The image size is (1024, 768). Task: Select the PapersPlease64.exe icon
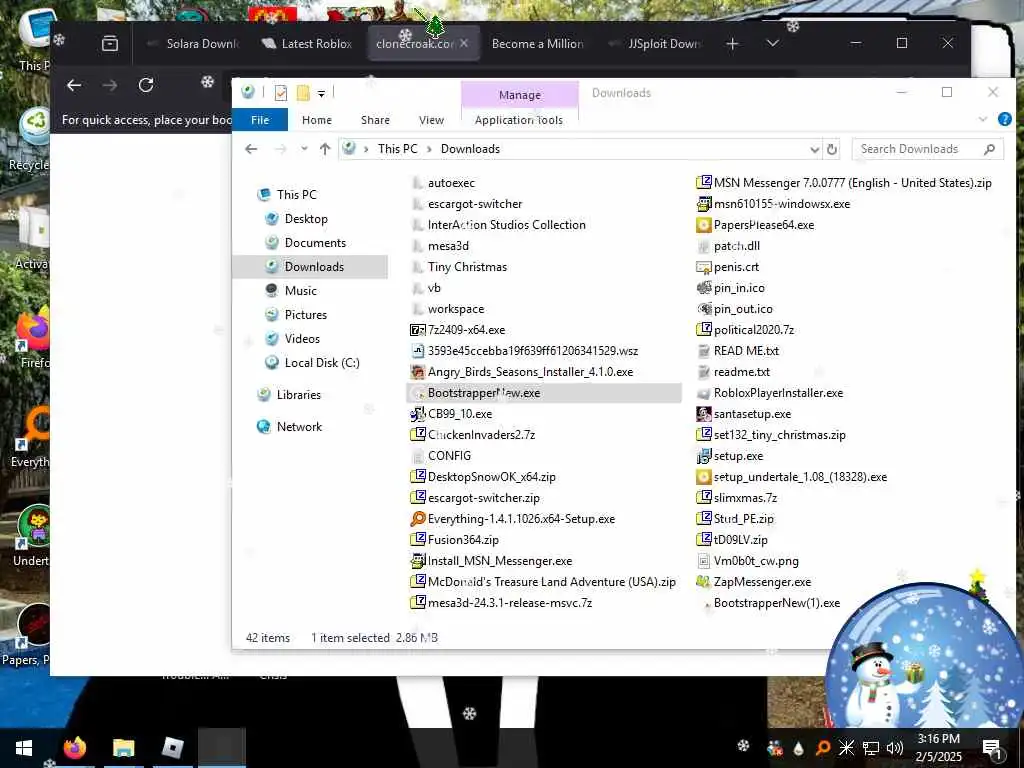pos(703,225)
